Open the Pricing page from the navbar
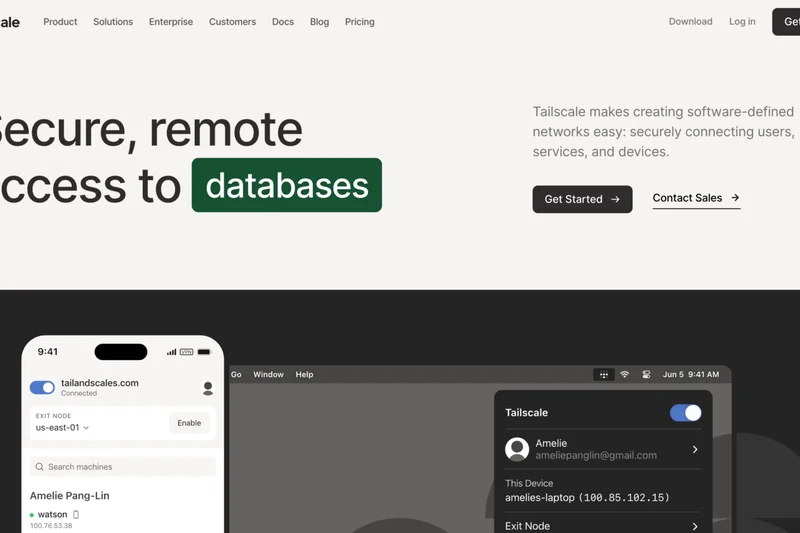This screenshot has width=800, height=533. [x=360, y=22]
